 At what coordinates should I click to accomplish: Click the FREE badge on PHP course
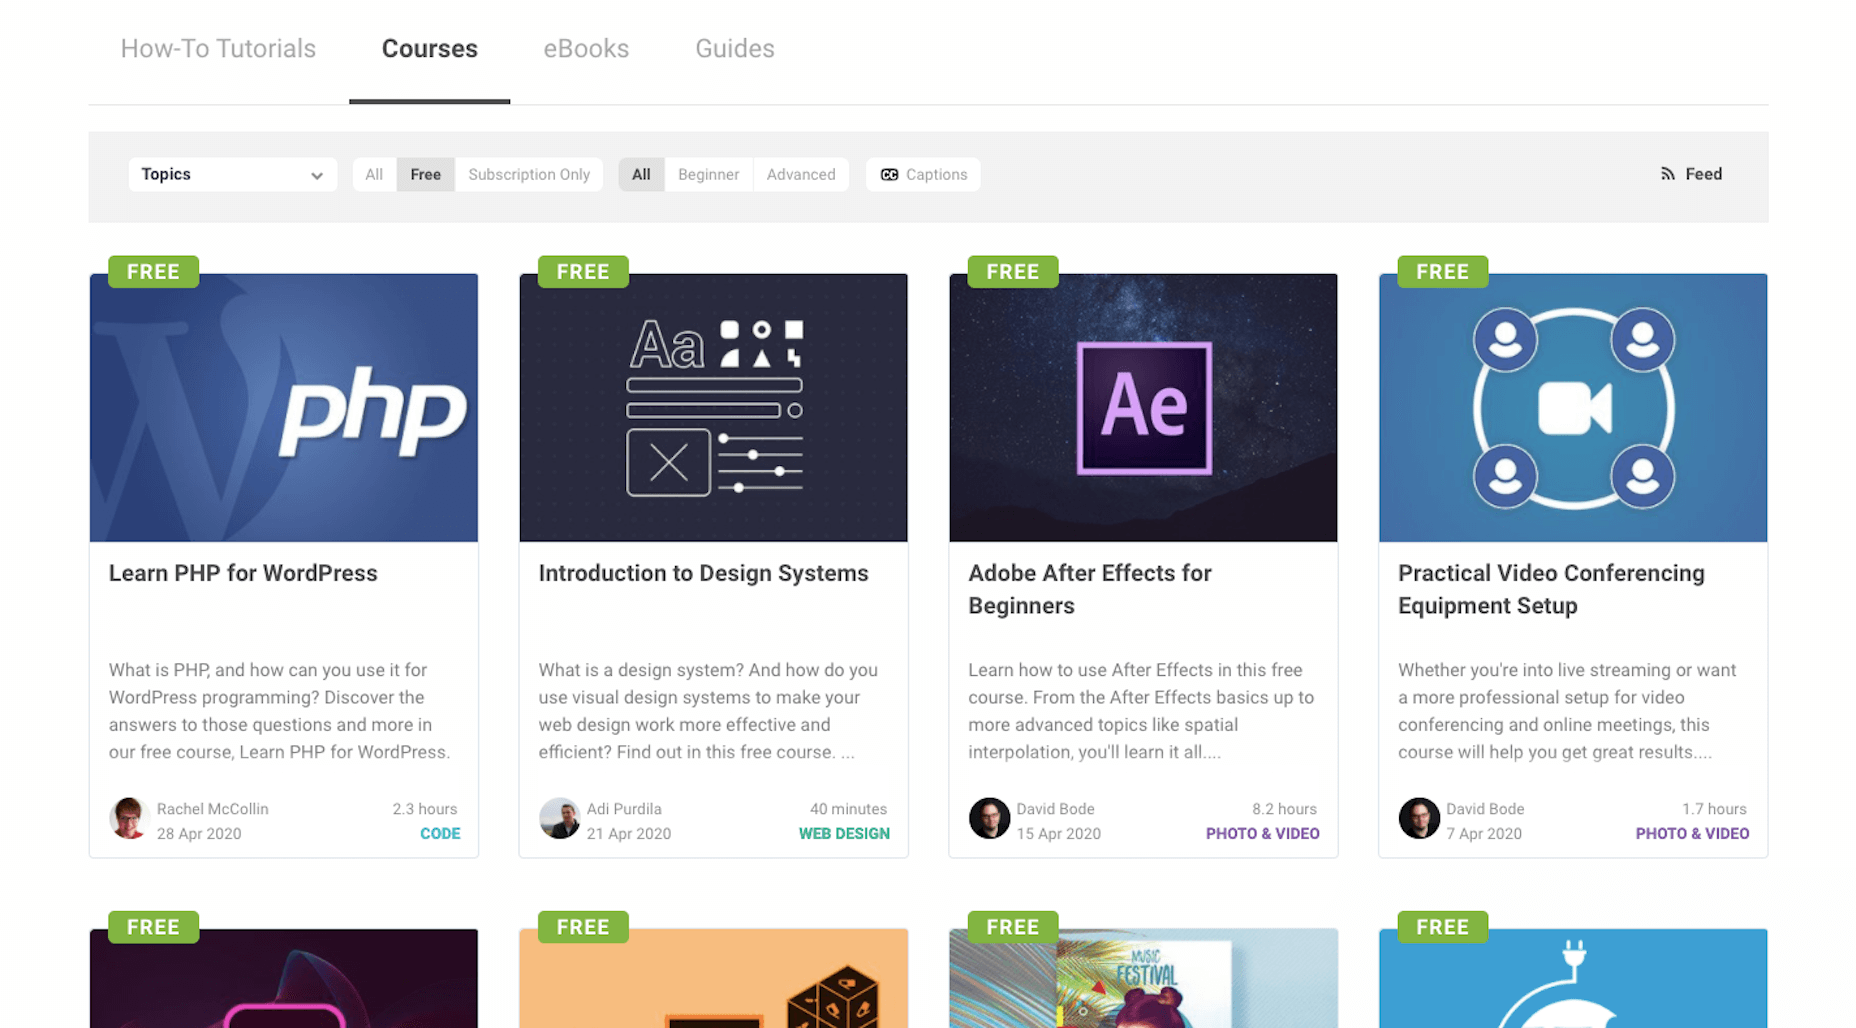[153, 271]
